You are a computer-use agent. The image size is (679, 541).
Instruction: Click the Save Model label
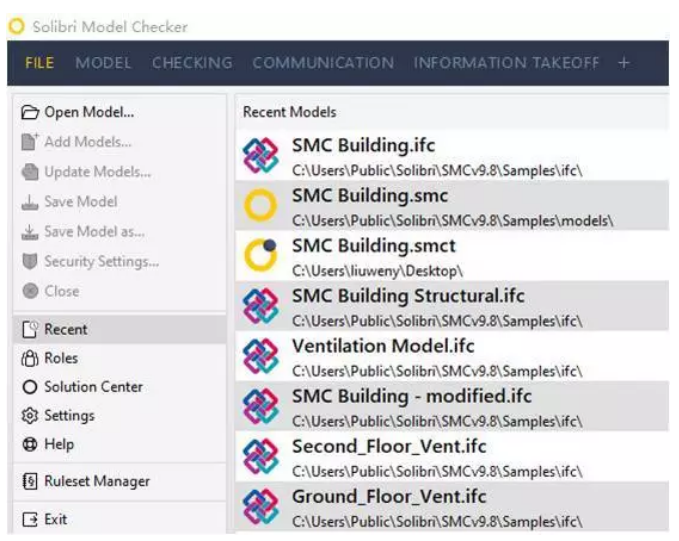(81, 202)
